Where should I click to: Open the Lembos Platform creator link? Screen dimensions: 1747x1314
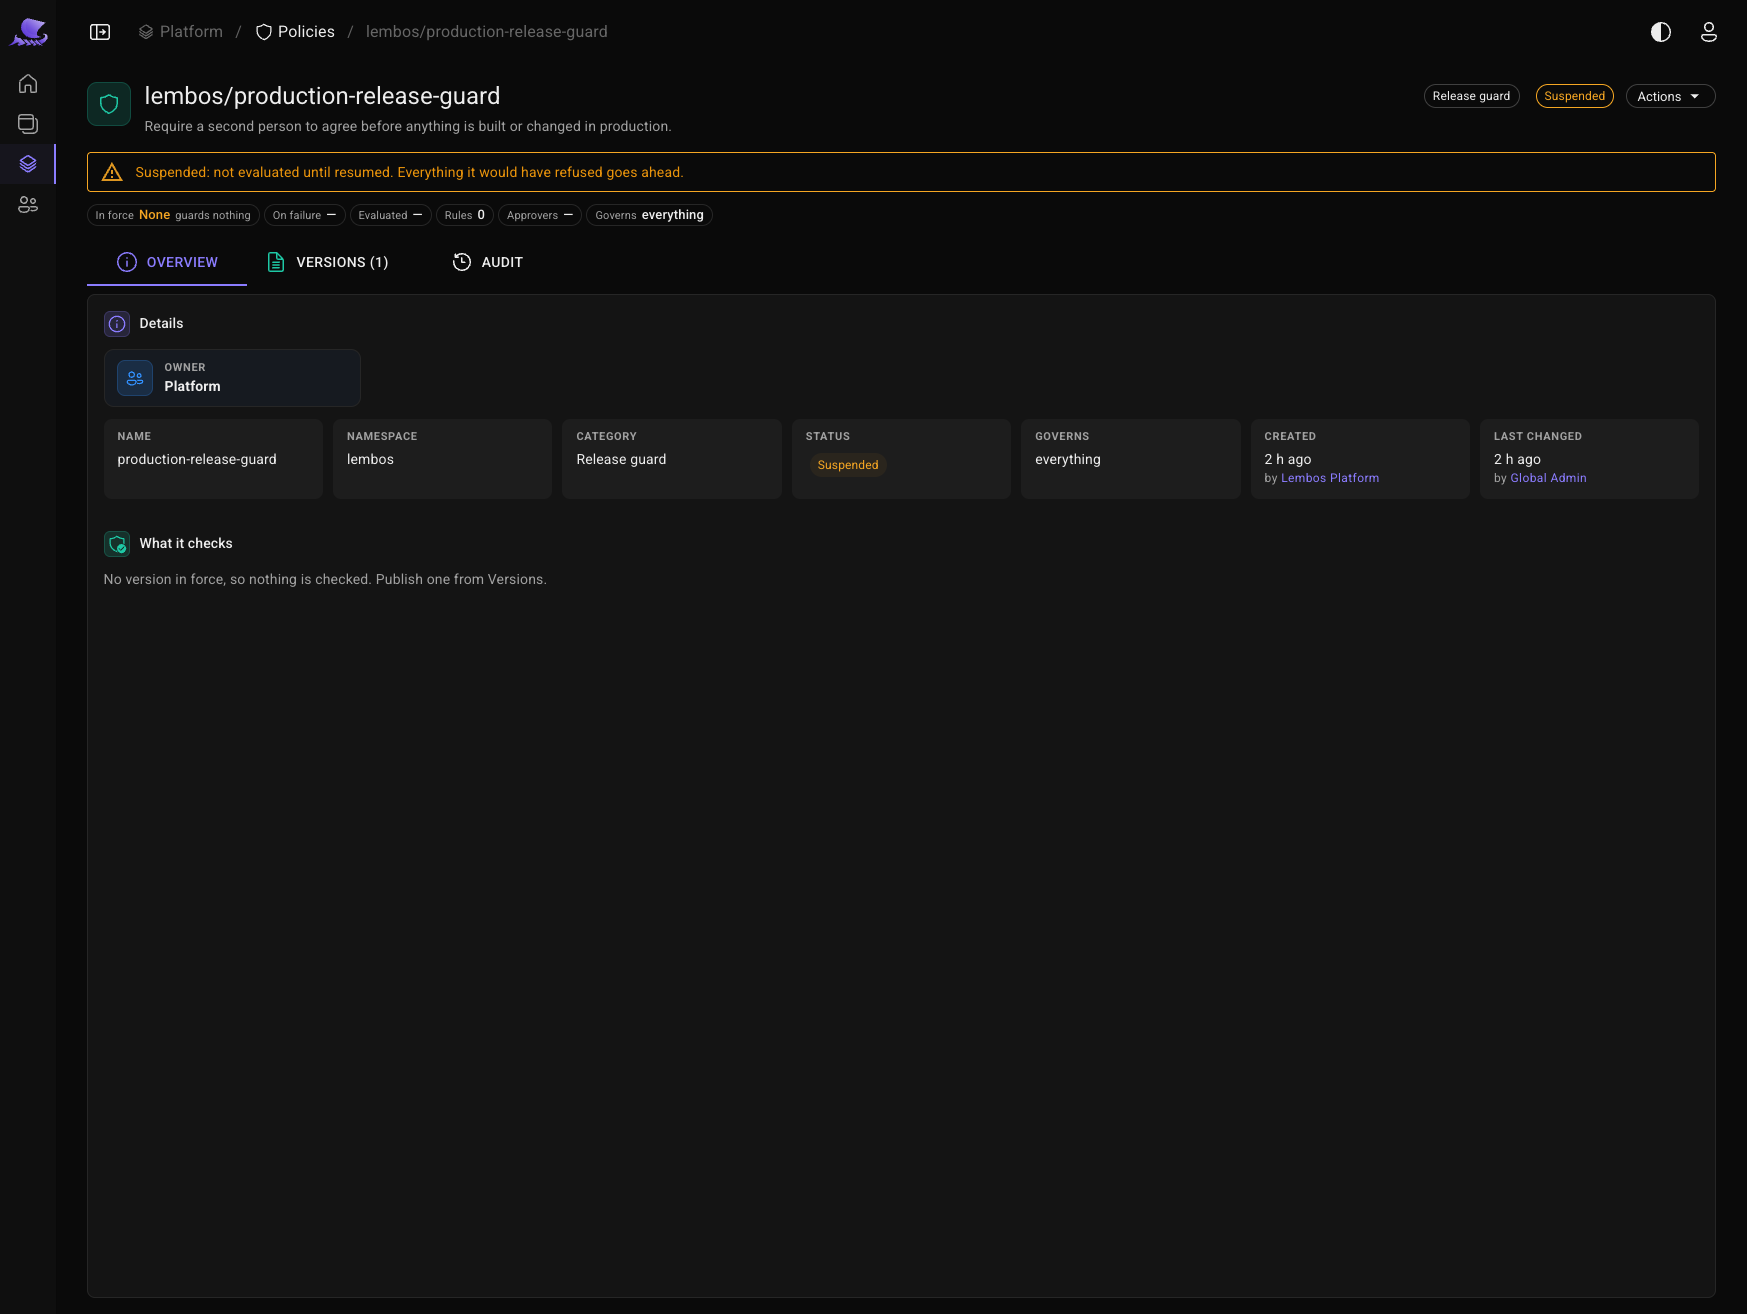[x=1330, y=478]
